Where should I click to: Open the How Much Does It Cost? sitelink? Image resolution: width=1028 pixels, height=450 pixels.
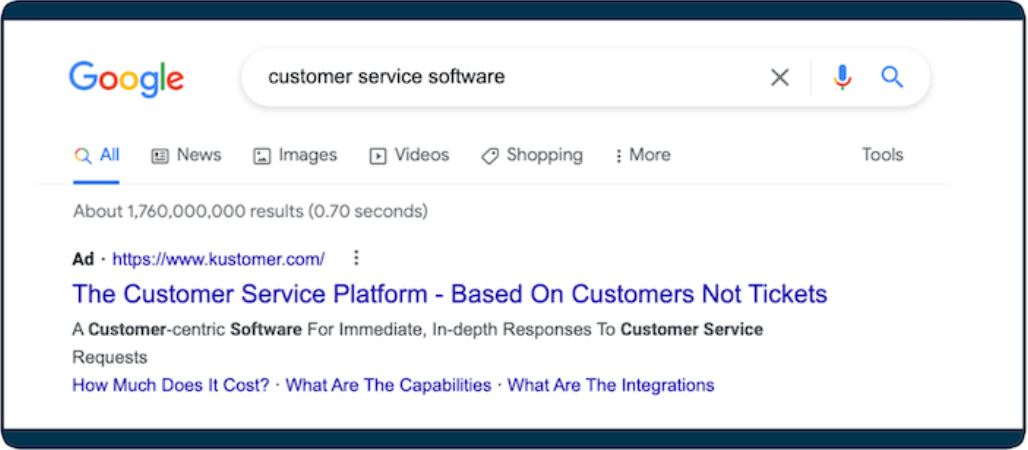(x=170, y=385)
